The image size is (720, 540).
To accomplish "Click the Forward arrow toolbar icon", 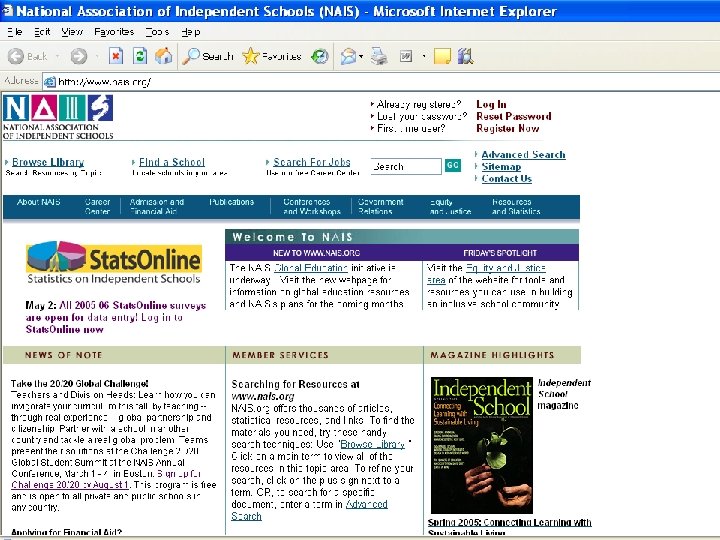I will (79, 56).
